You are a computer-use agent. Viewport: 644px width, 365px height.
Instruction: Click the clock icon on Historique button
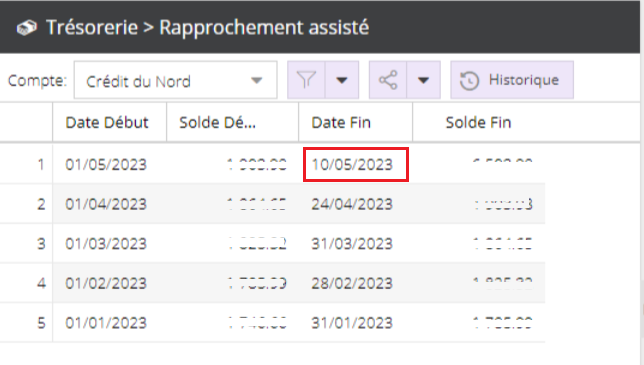click(x=469, y=80)
